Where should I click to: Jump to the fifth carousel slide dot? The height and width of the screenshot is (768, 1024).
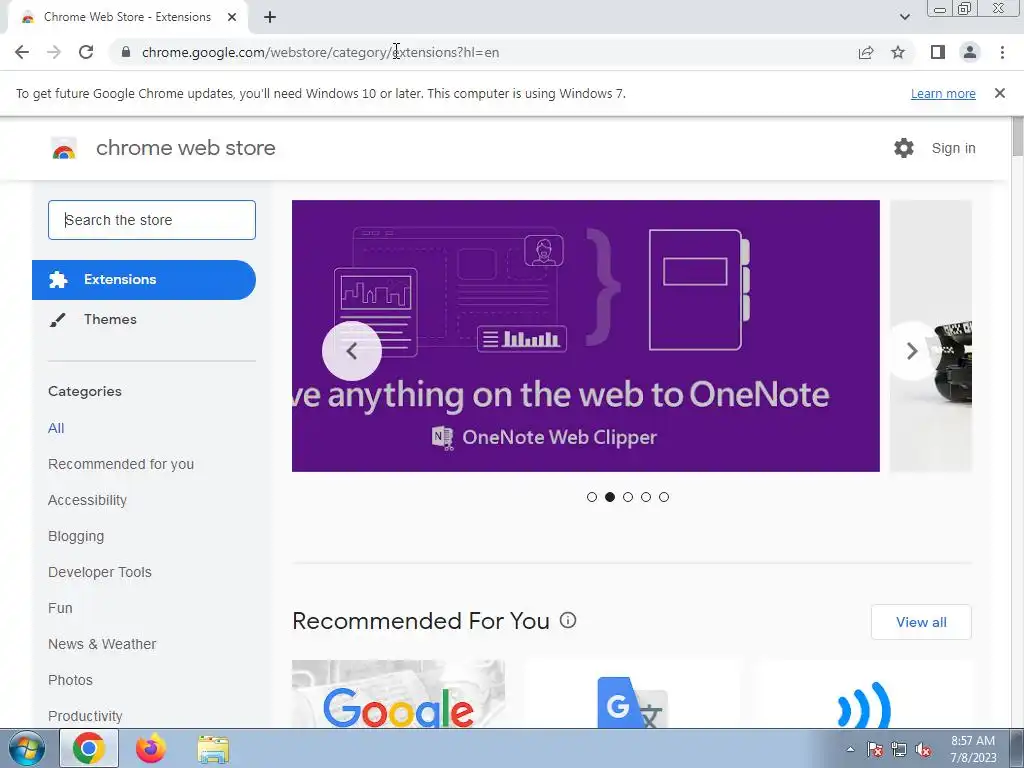click(x=664, y=497)
